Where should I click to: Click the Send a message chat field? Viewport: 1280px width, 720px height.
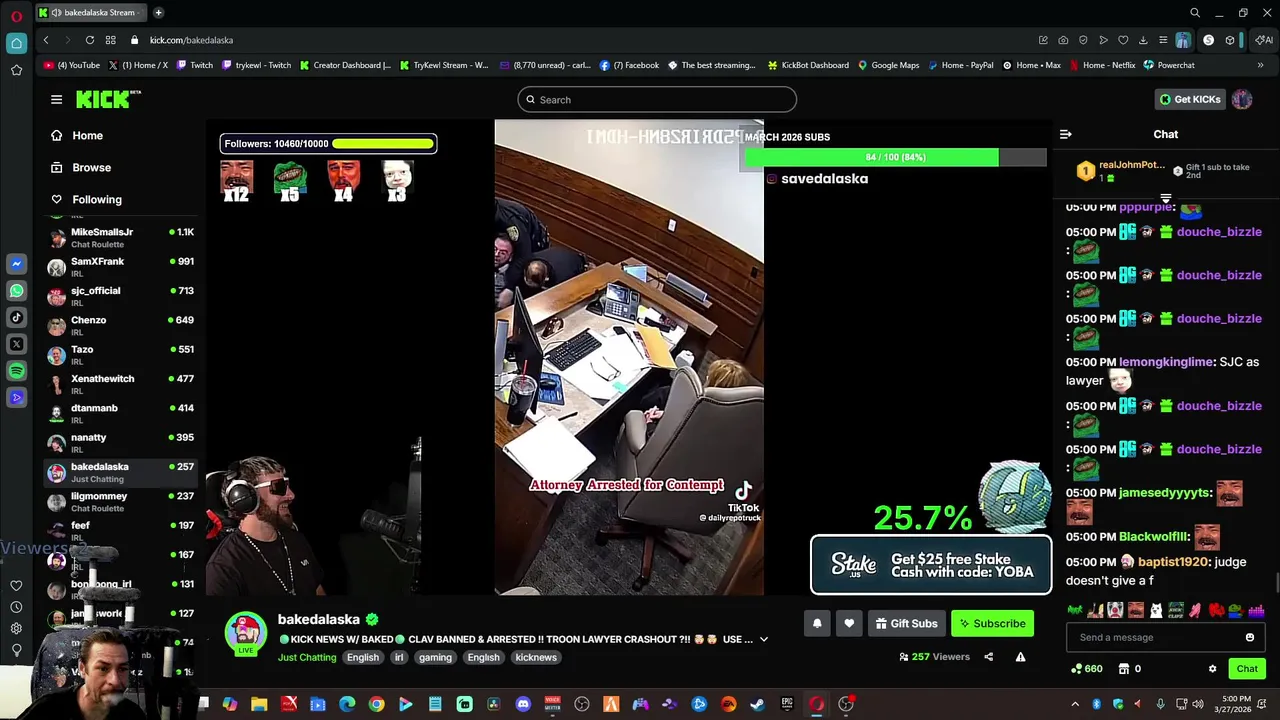(1154, 637)
